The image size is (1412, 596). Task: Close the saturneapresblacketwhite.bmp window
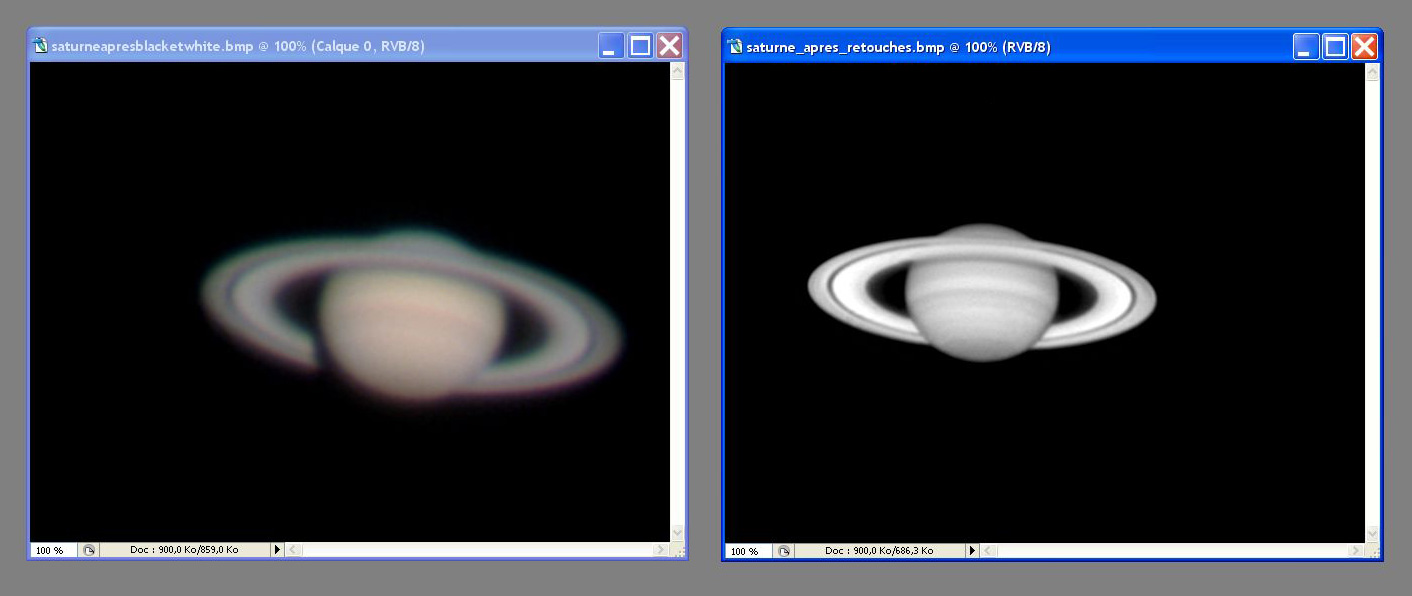[669, 46]
